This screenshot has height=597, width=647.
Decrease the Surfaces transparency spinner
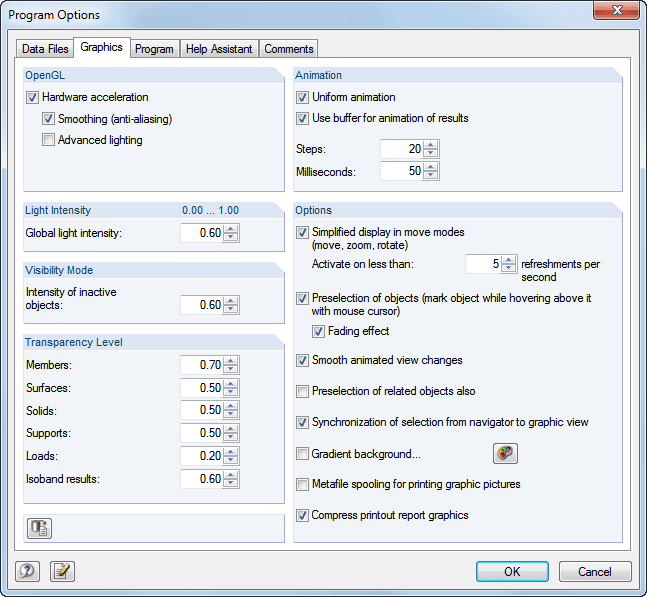(x=231, y=392)
